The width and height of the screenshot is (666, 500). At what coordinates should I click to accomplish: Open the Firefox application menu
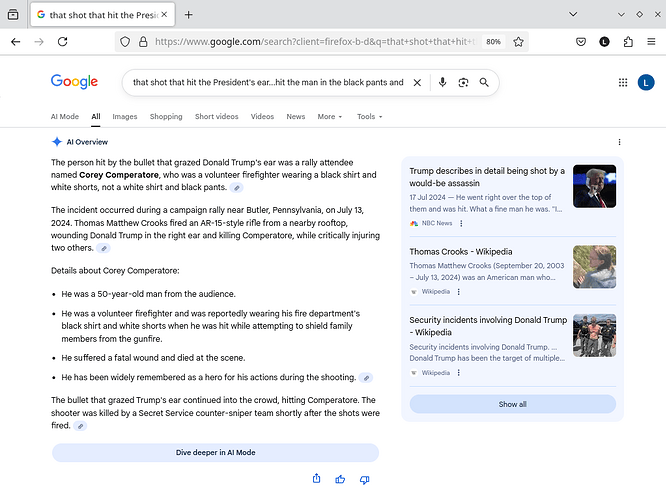pos(651,42)
